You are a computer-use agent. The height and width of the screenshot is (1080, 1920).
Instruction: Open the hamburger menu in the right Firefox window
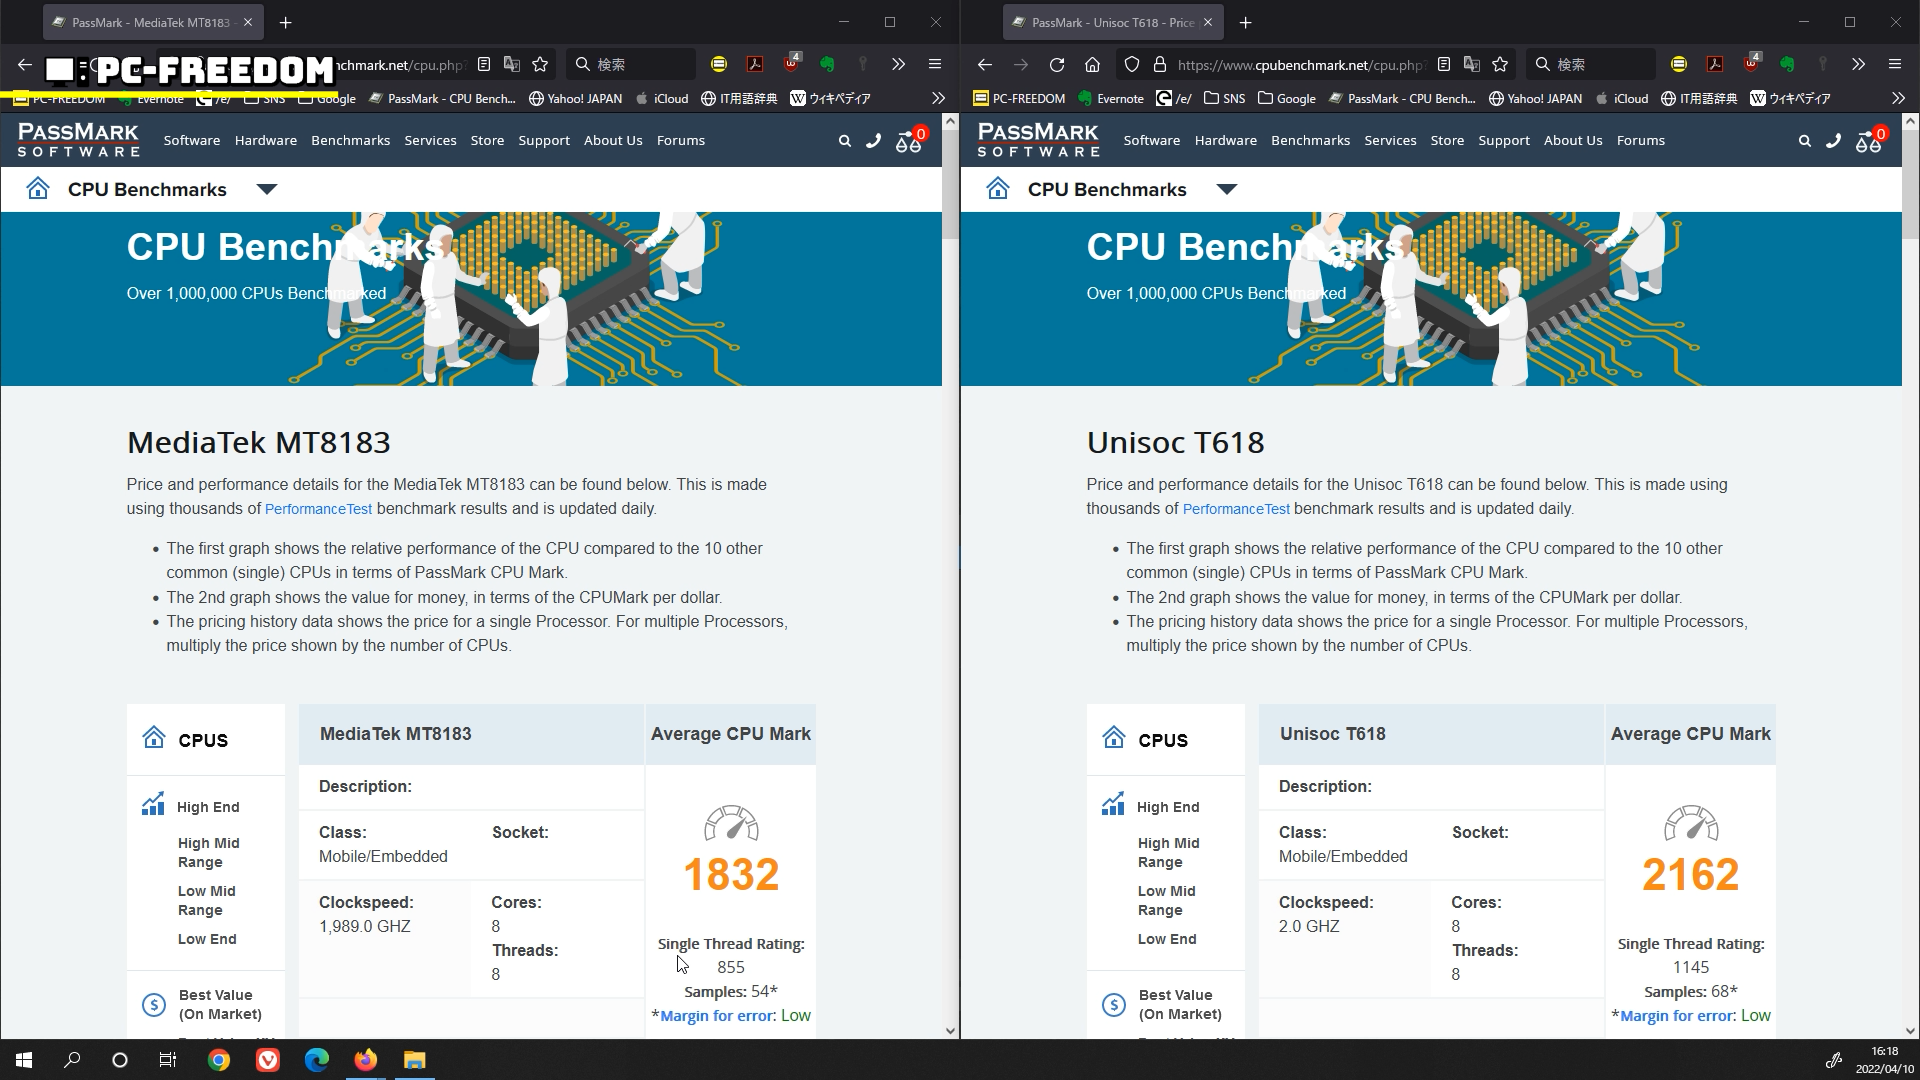1894,64
